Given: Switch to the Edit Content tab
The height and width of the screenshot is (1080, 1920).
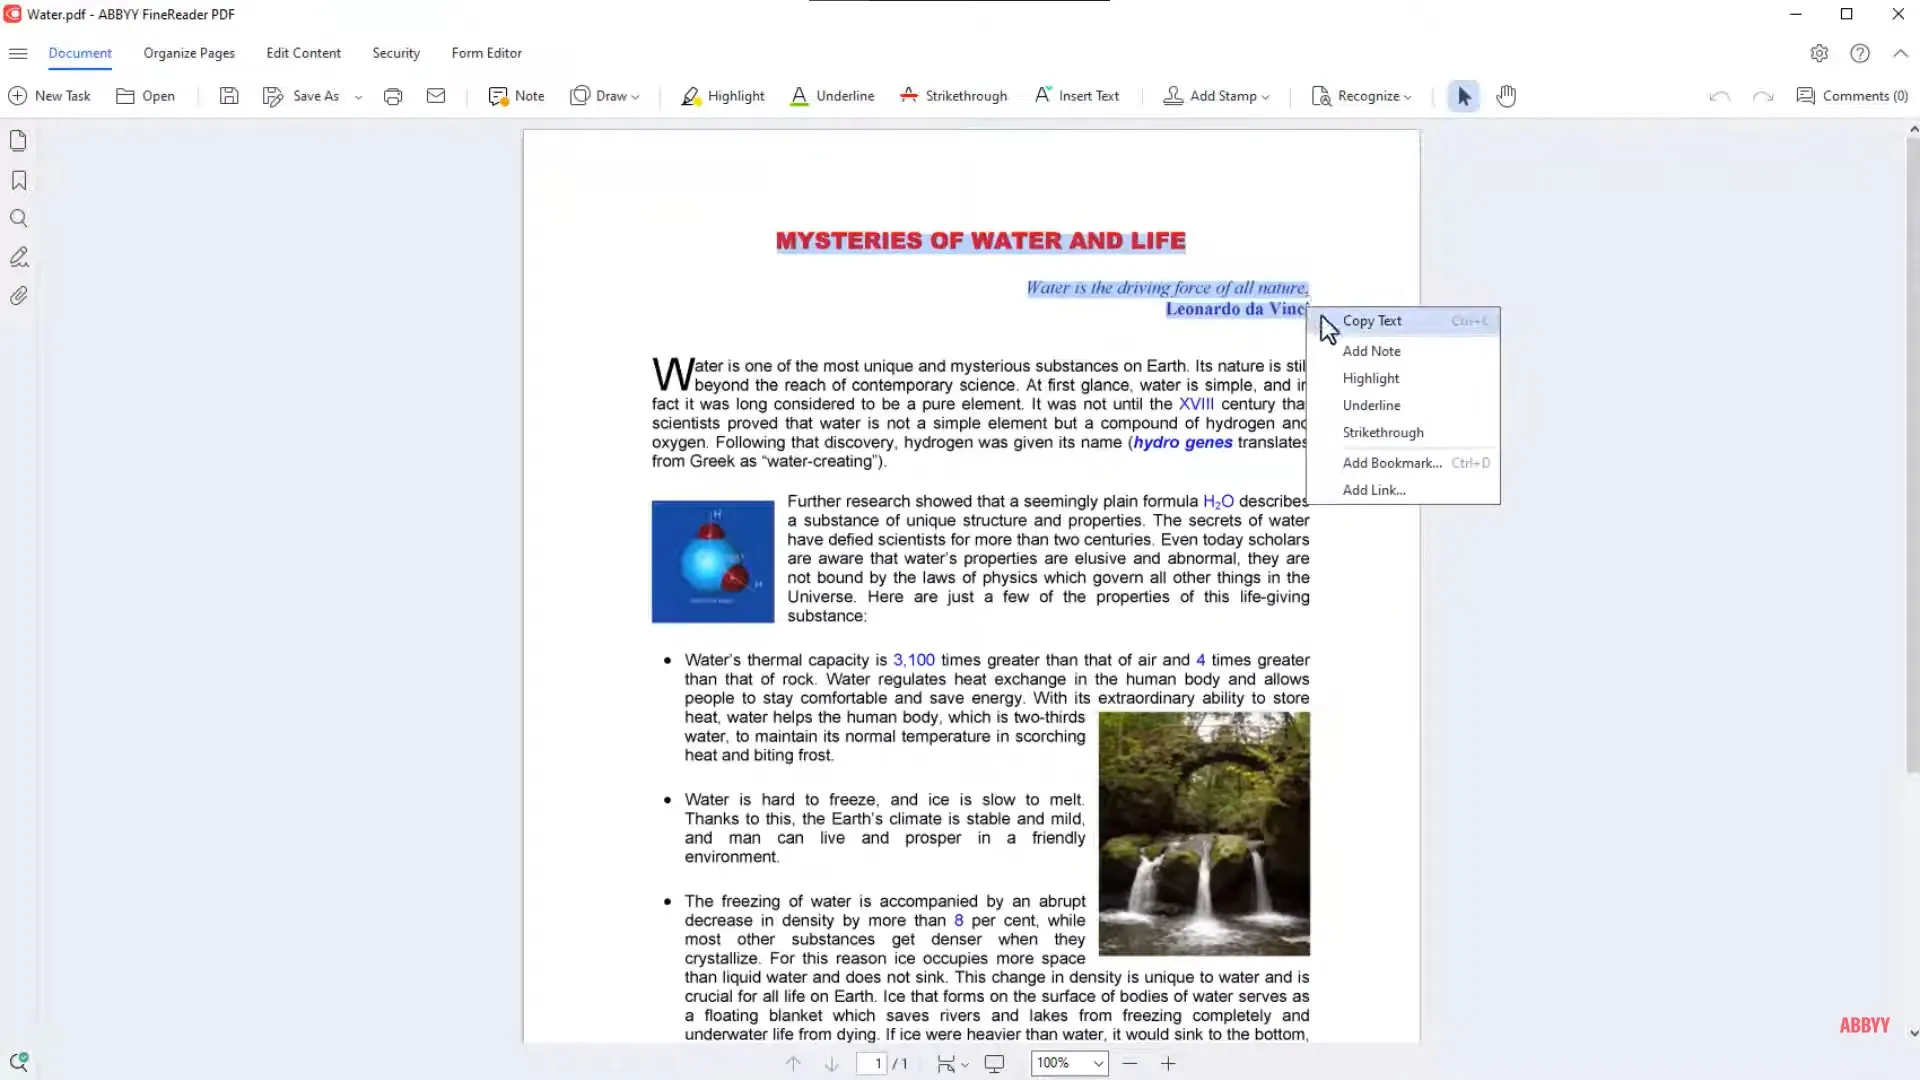Looking at the screenshot, I should click(x=303, y=53).
